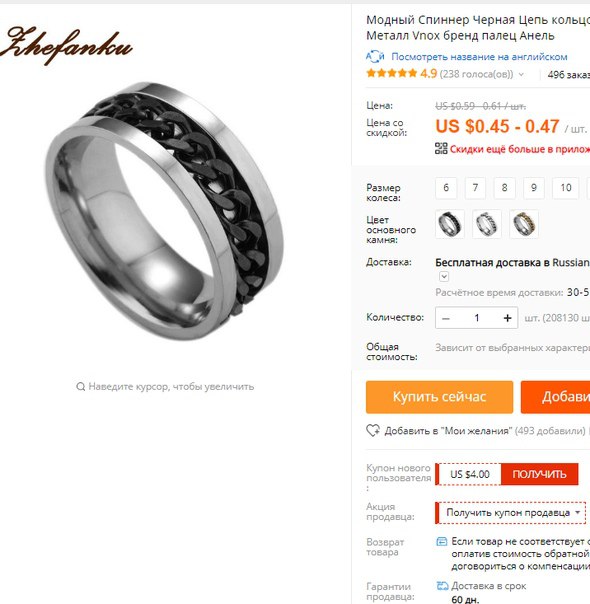Pick the black chain ring color swatch
The height and width of the screenshot is (604, 590).
tap(449, 224)
